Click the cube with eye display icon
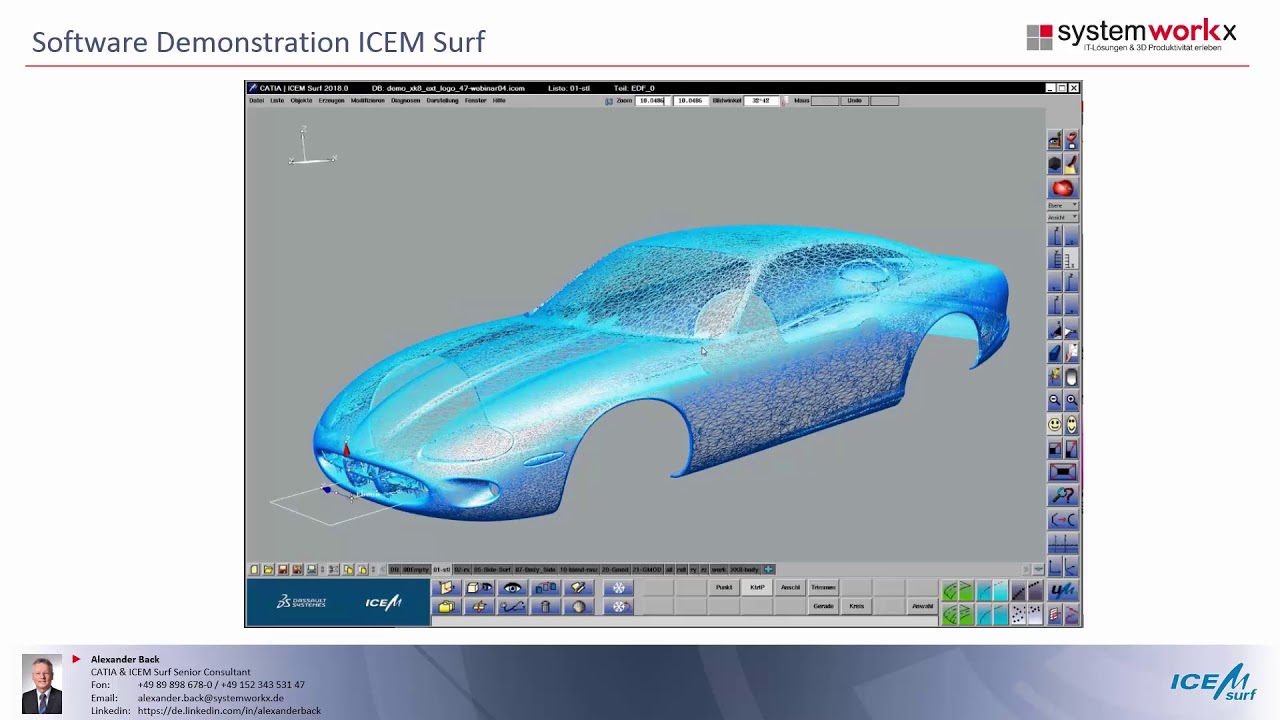 coord(479,588)
